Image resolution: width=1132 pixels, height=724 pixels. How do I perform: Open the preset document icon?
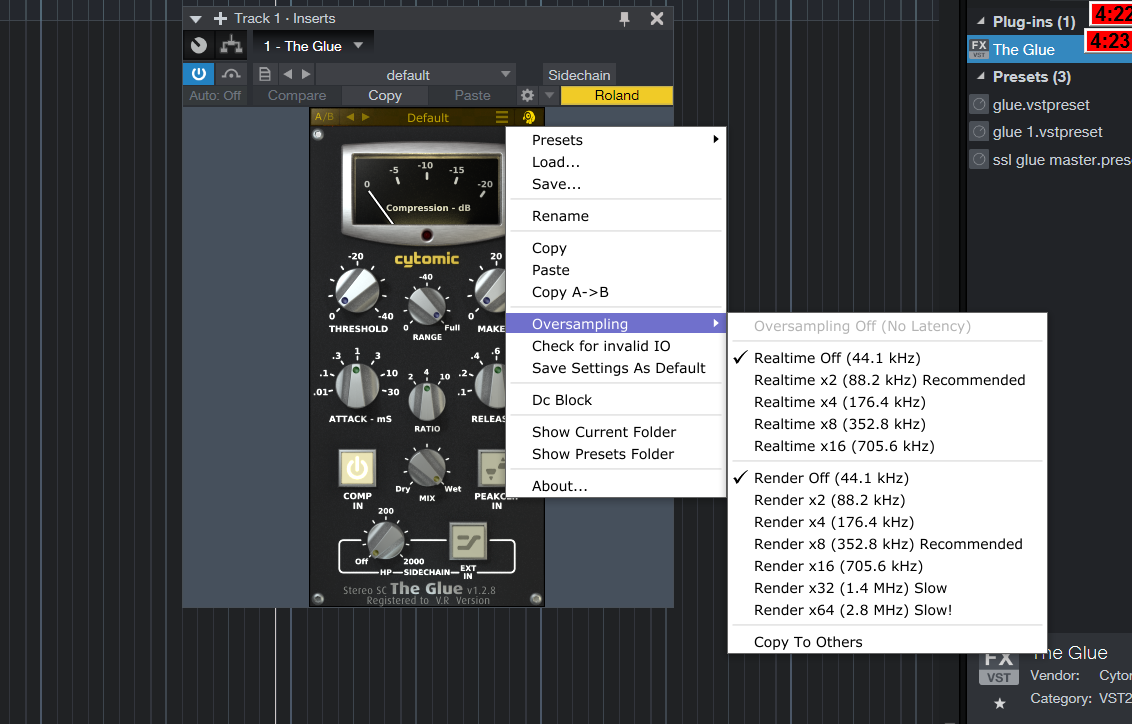[x=265, y=74]
